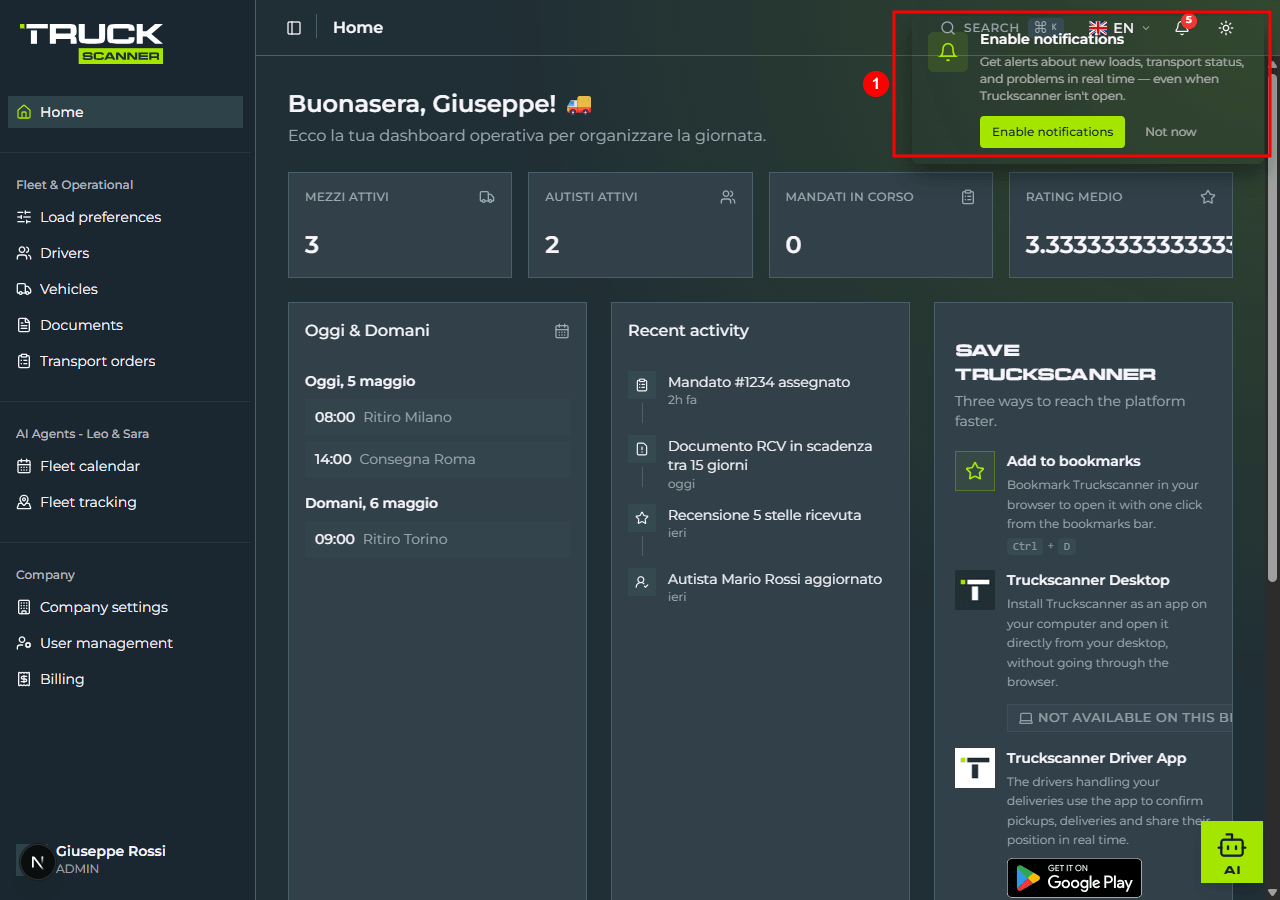The width and height of the screenshot is (1280, 900).
Task: Open the Fleet calendar page
Action: pyautogui.click(x=125, y=466)
